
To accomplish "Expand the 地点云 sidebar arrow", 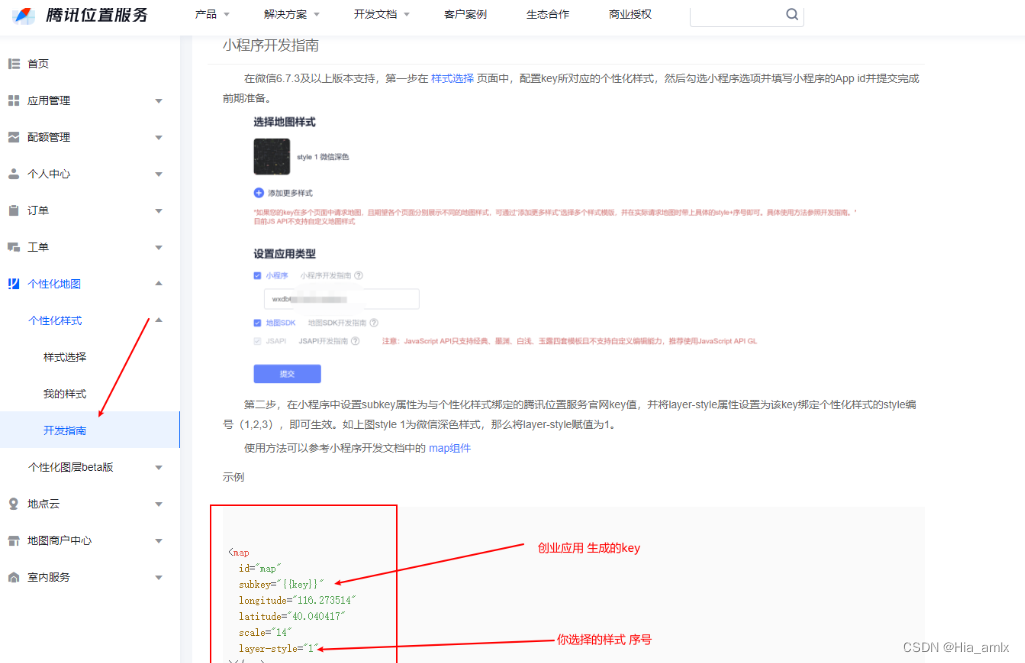I will click(158, 504).
